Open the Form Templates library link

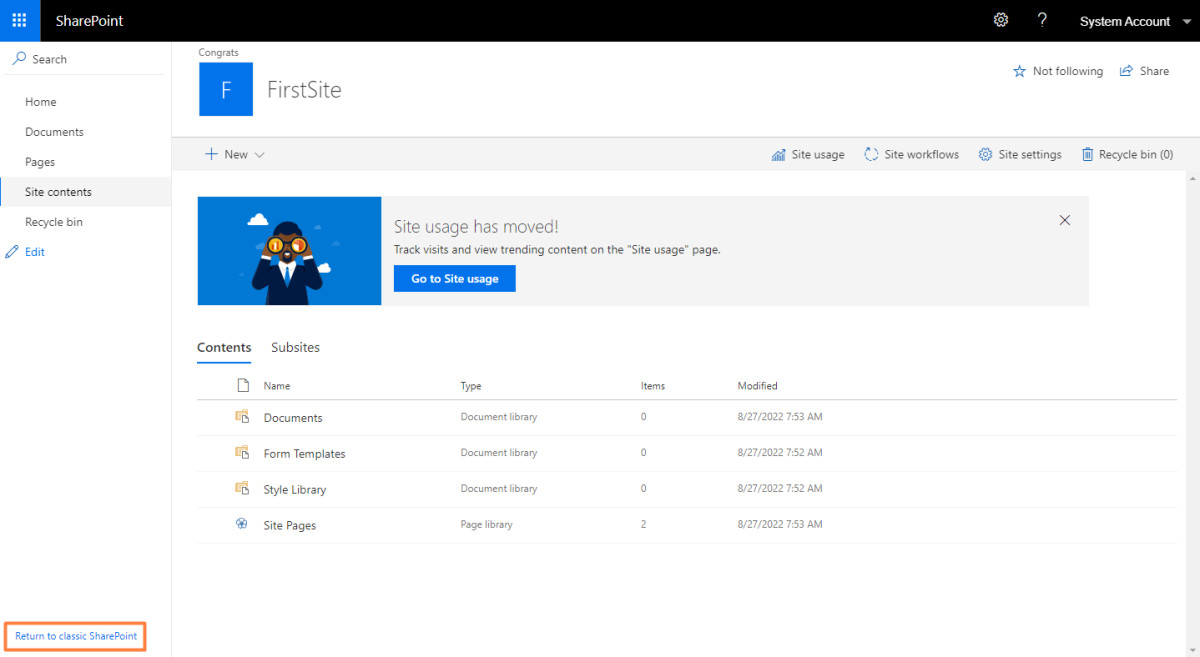(x=305, y=454)
